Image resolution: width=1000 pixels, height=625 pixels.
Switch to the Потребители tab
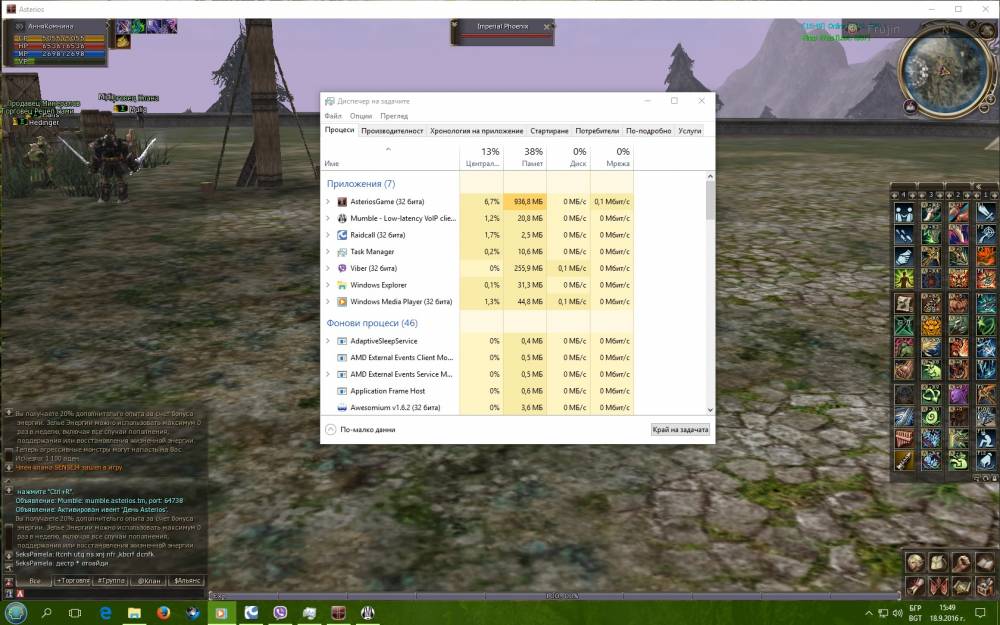(597, 131)
